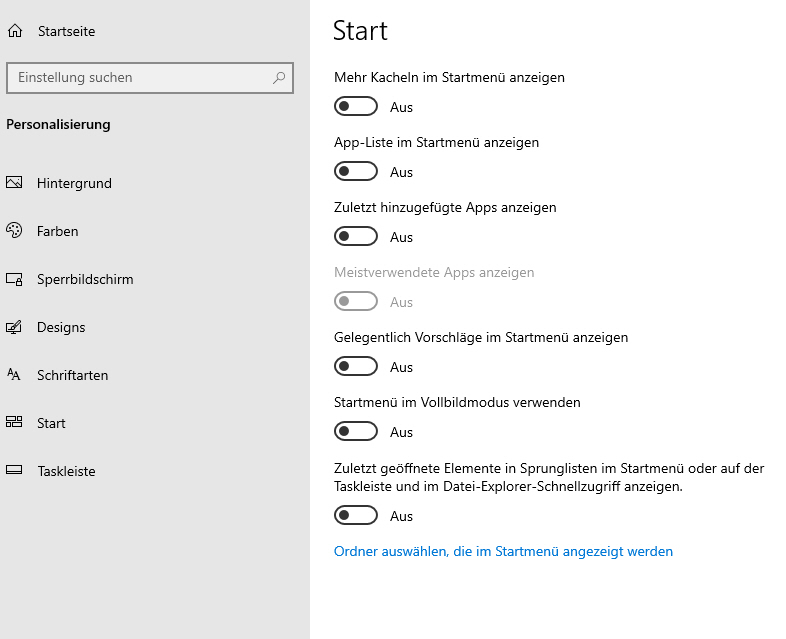The width and height of the screenshot is (786, 639).
Task: Click the magnifier icon in search box
Action: pos(279,78)
